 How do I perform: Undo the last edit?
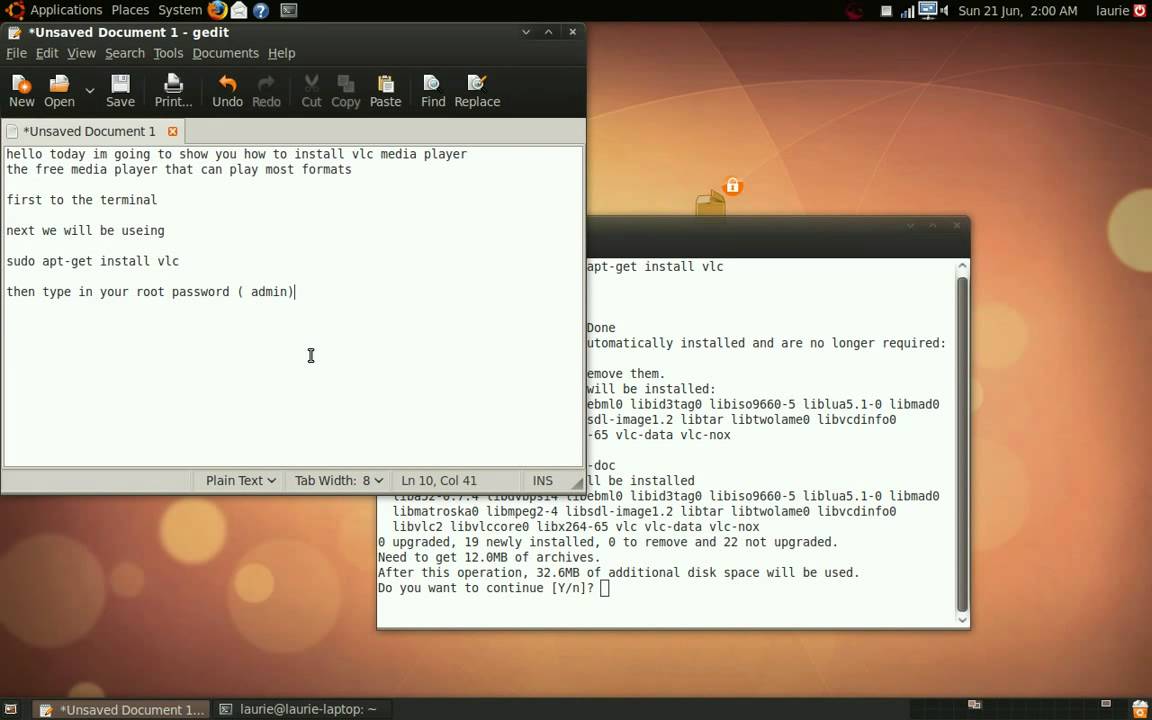(x=227, y=91)
